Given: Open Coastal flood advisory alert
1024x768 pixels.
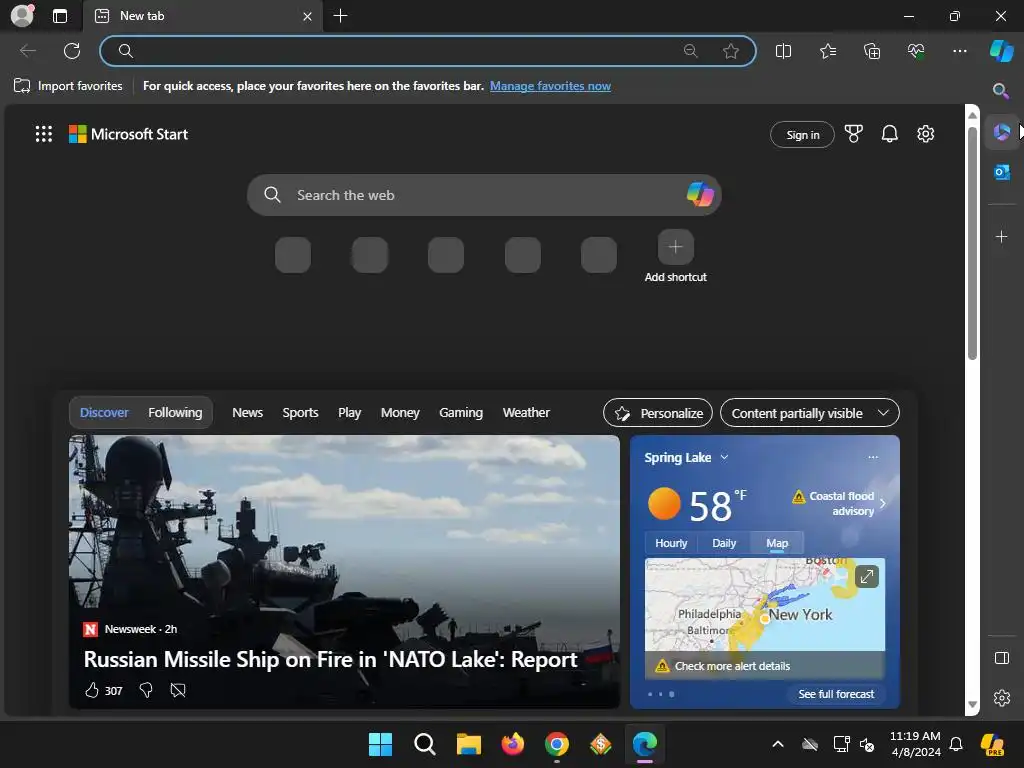Looking at the screenshot, I should [x=840, y=504].
